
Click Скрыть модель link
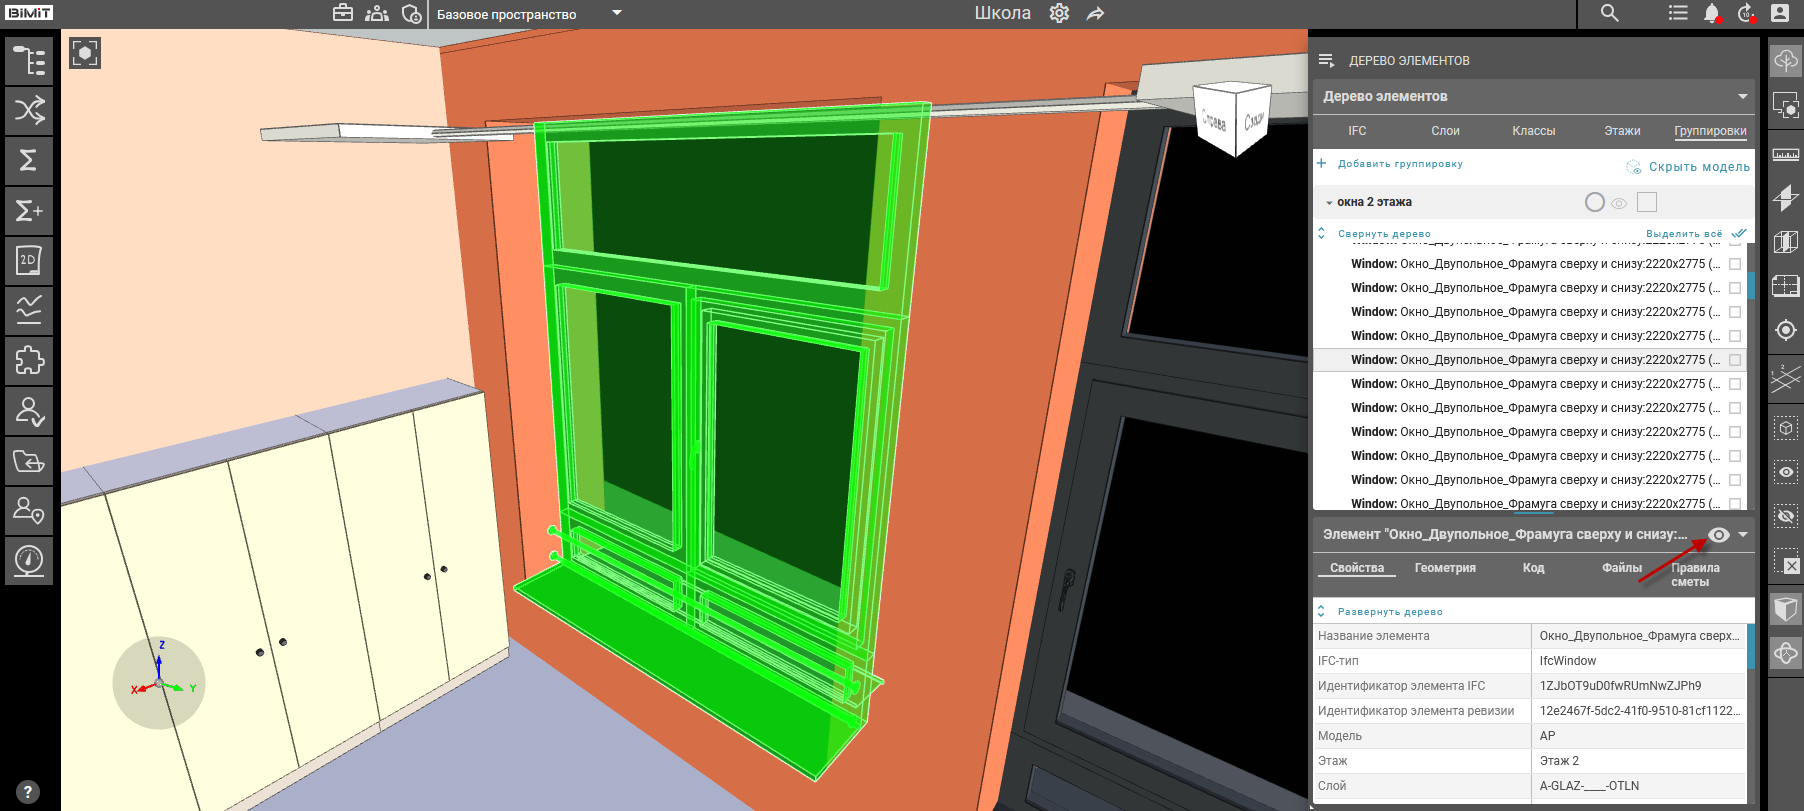point(1698,167)
